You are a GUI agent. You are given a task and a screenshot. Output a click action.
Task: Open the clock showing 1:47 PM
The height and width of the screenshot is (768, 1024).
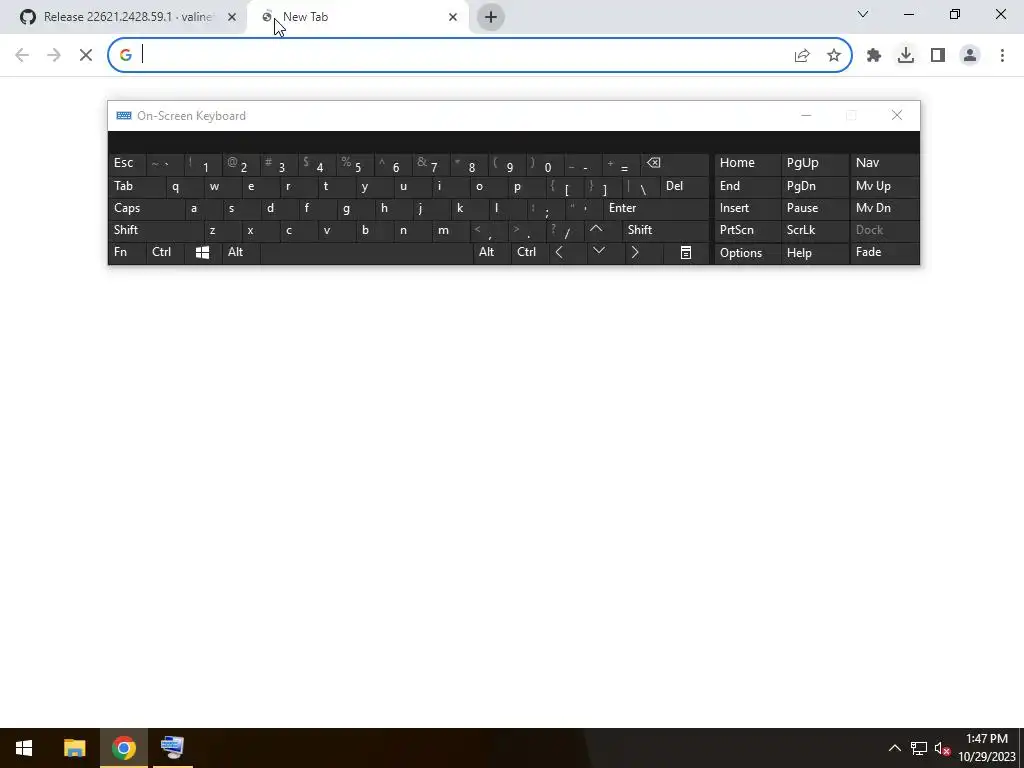point(987,748)
